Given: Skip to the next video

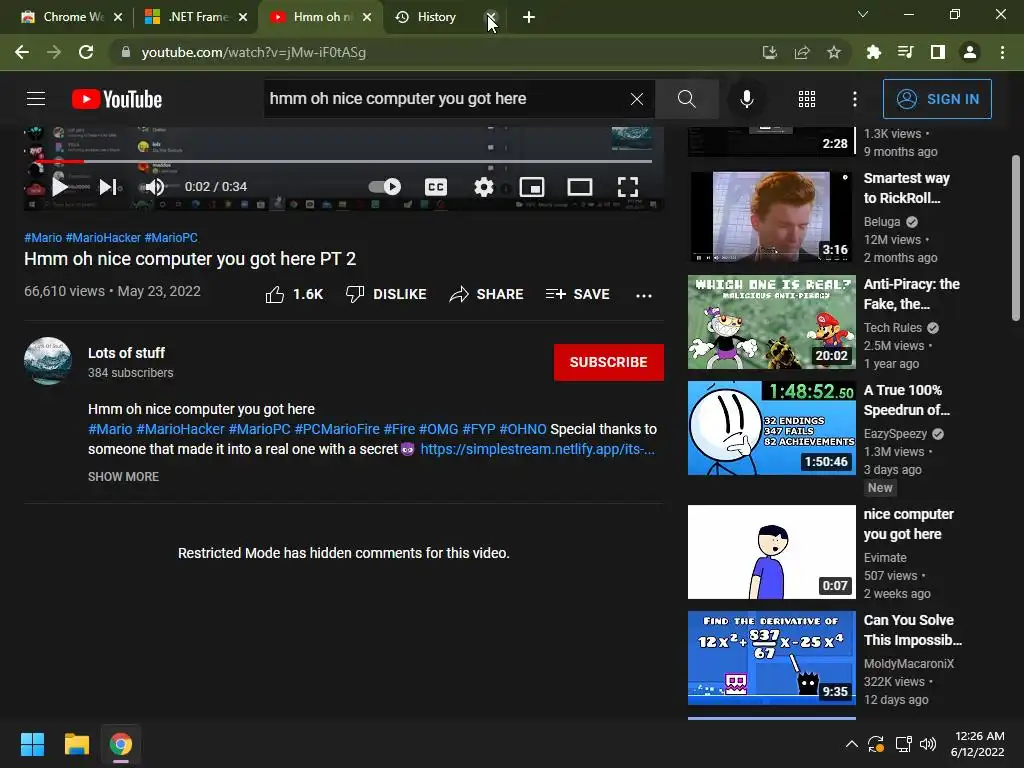Looking at the screenshot, I should pos(108,187).
